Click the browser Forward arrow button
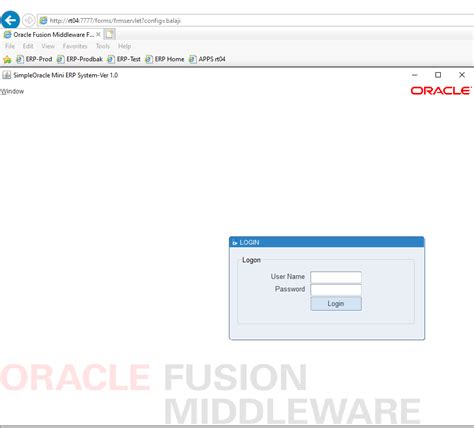Viewport: 474px width, 428px height. click(x=29, y=20)
